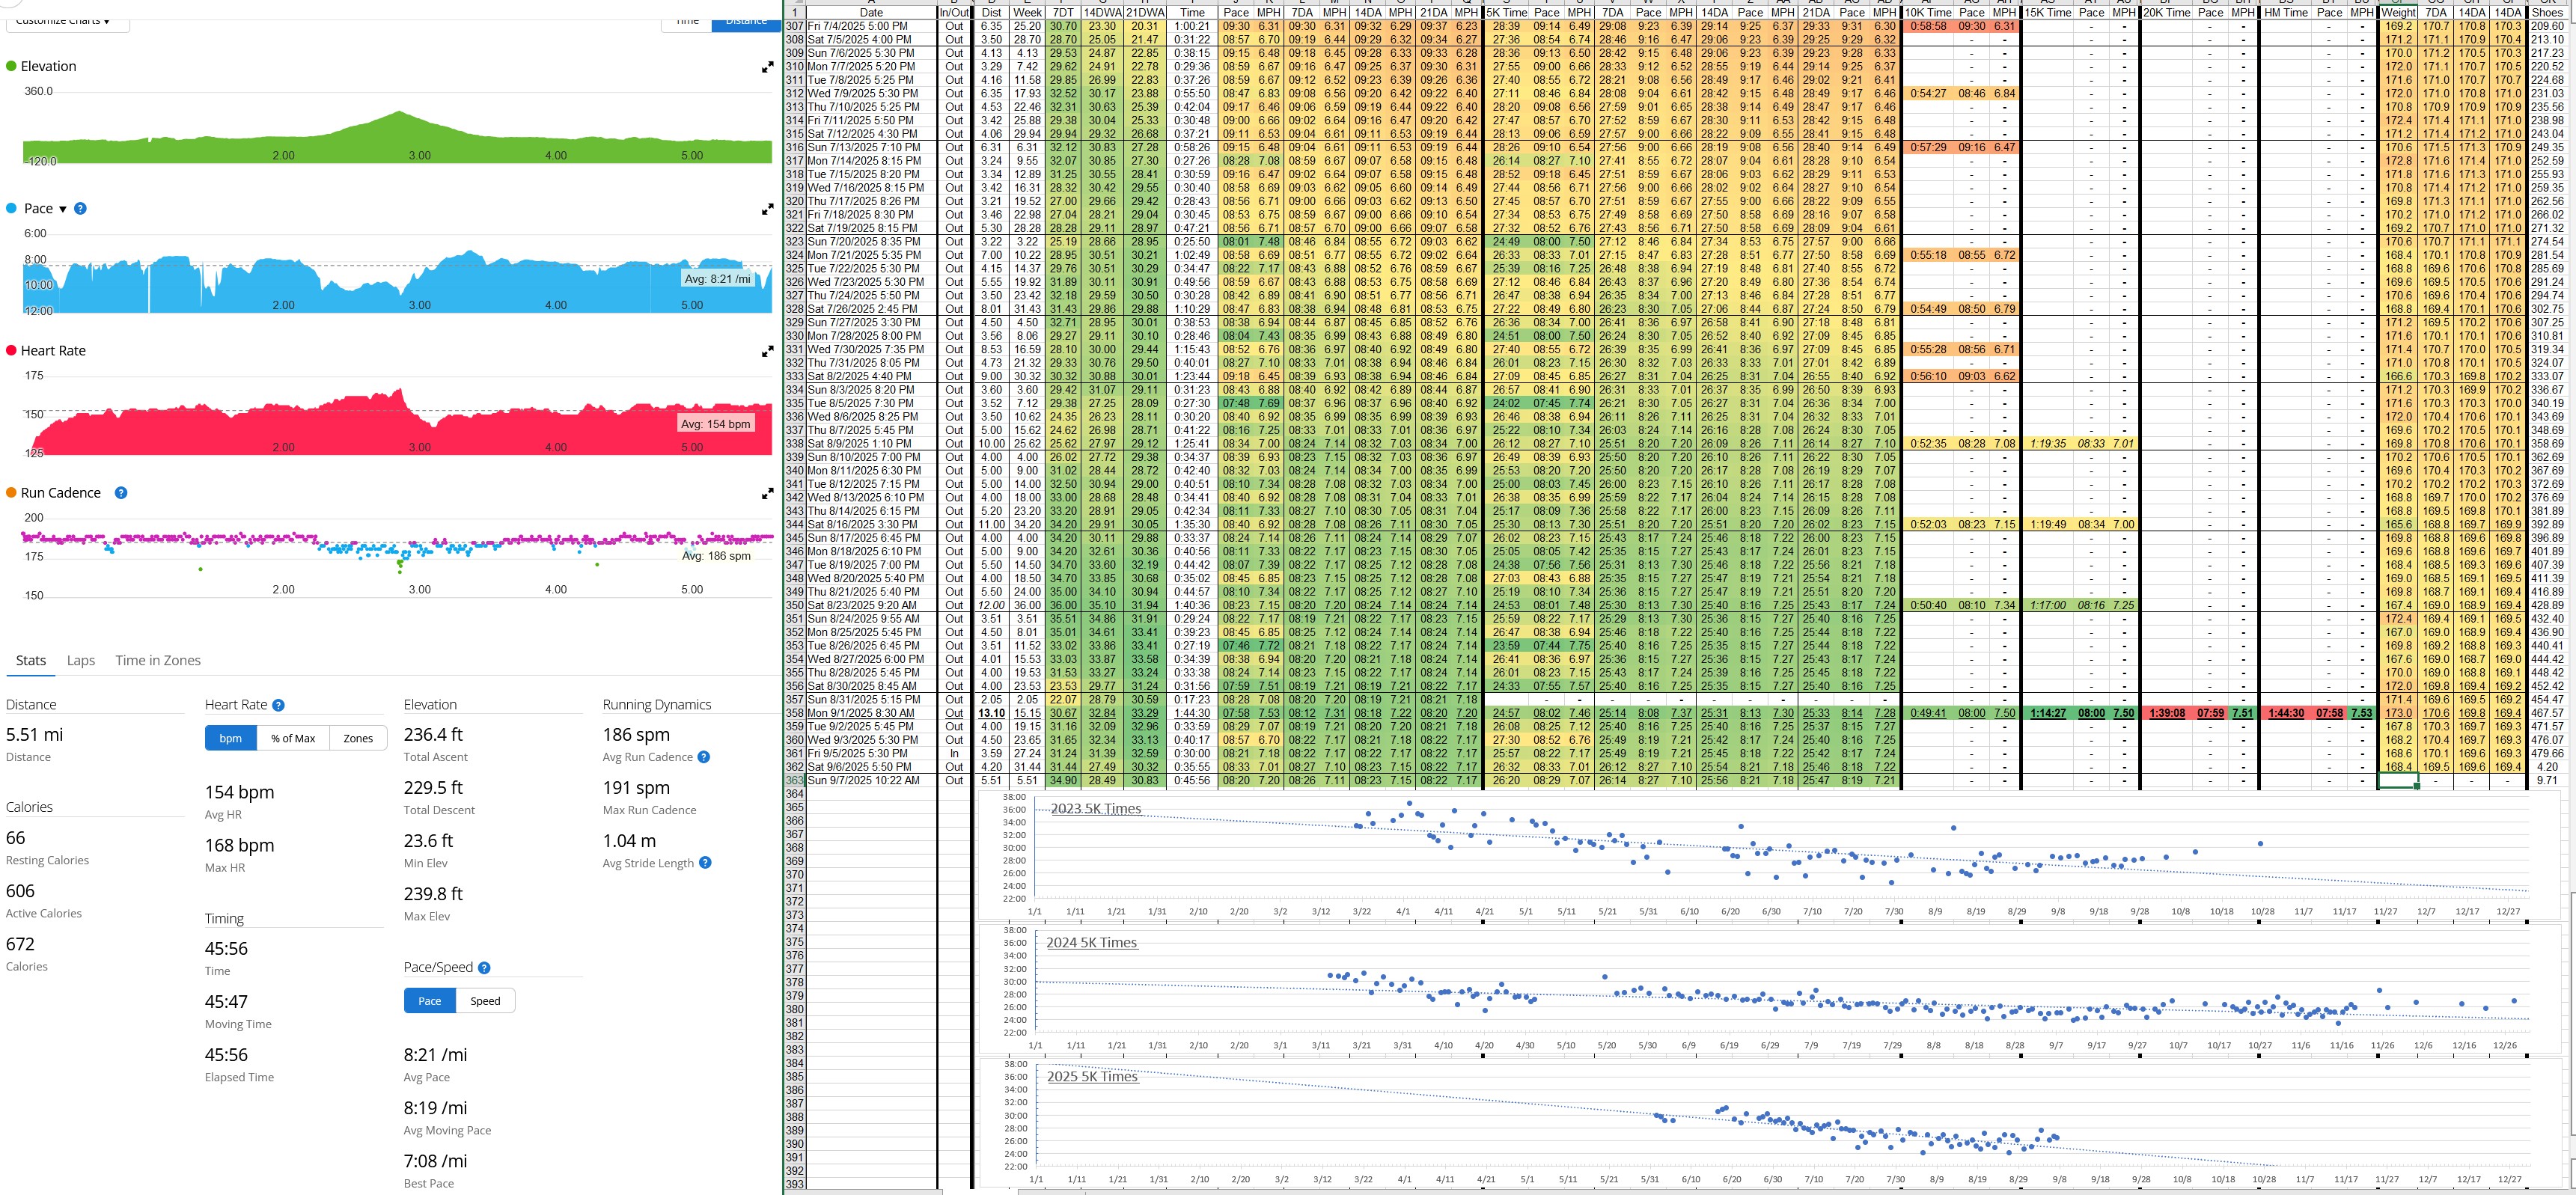Open help icon beside Pace chart title

pos(81,208)
